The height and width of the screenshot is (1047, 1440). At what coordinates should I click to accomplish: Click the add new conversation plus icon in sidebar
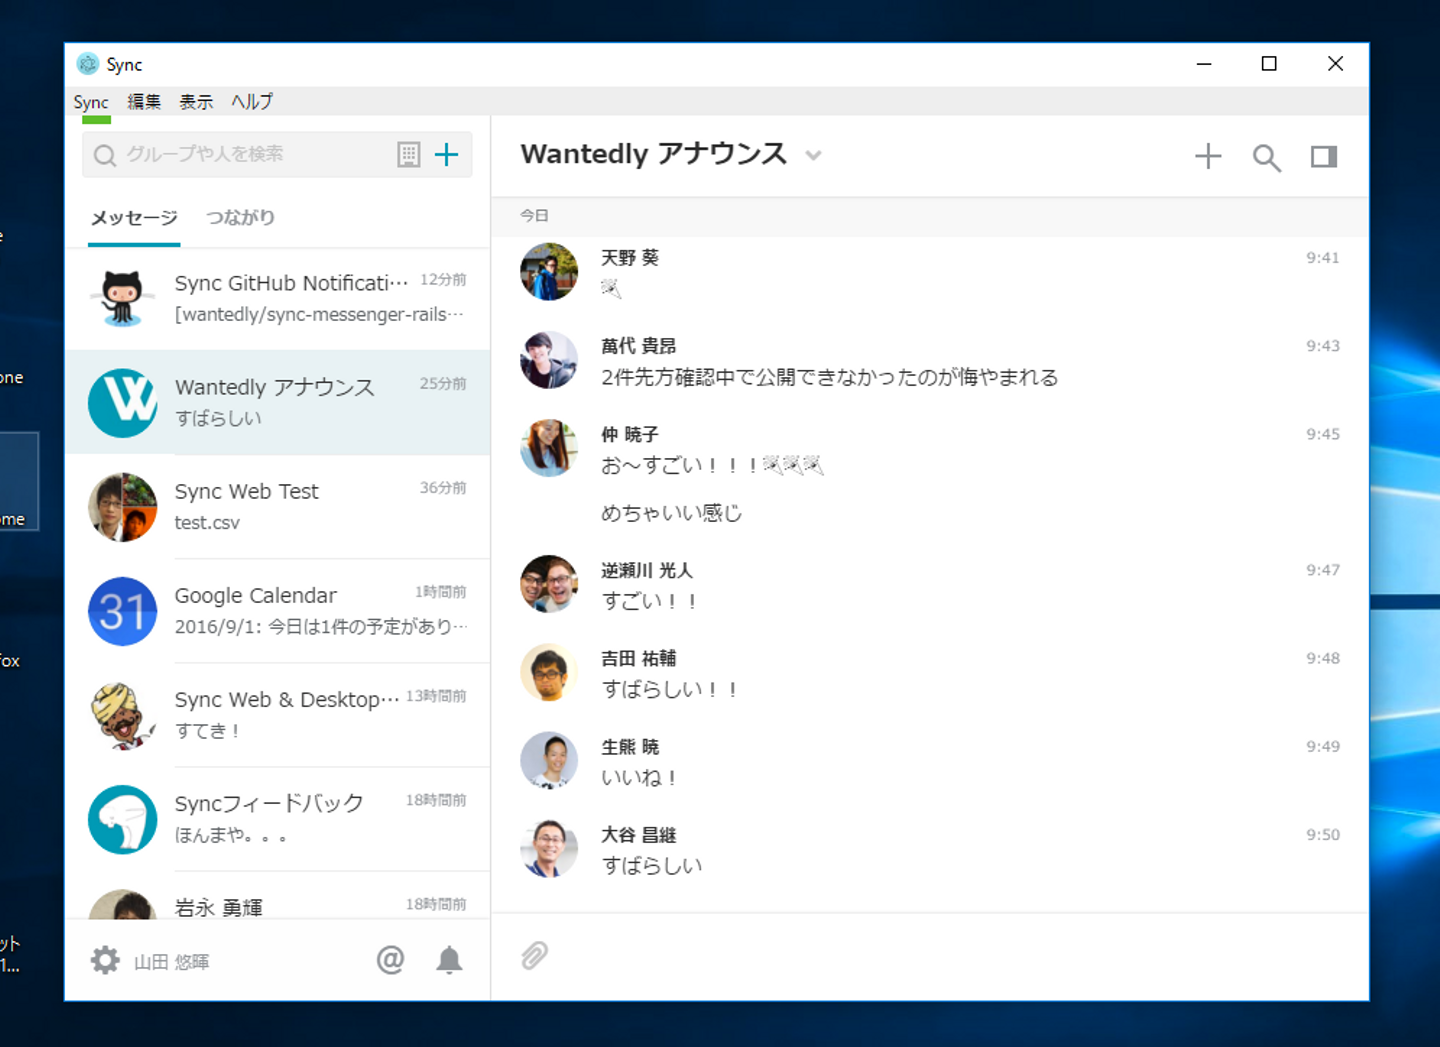[x=446, y=154]
